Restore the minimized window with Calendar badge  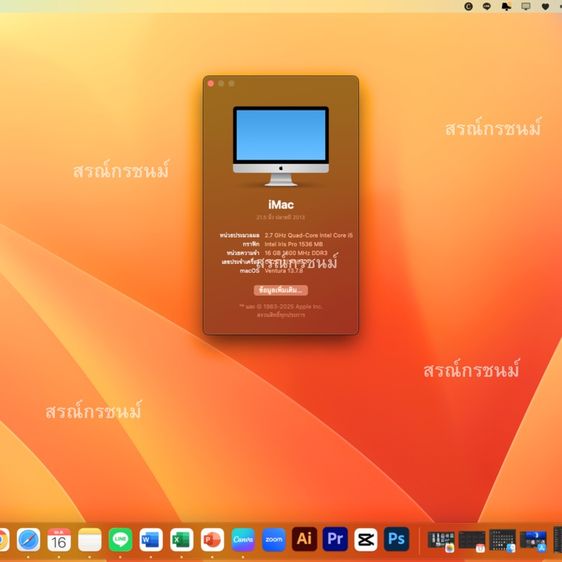(x=472, y=540)
